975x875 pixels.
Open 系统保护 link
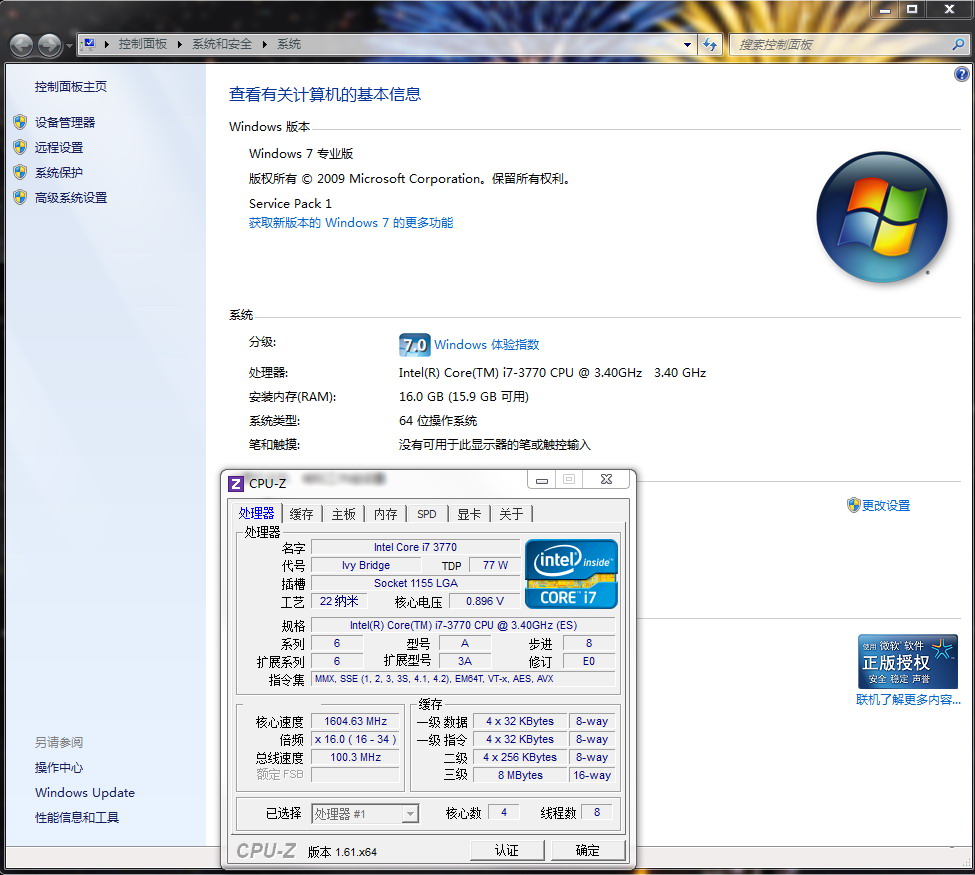58,172
